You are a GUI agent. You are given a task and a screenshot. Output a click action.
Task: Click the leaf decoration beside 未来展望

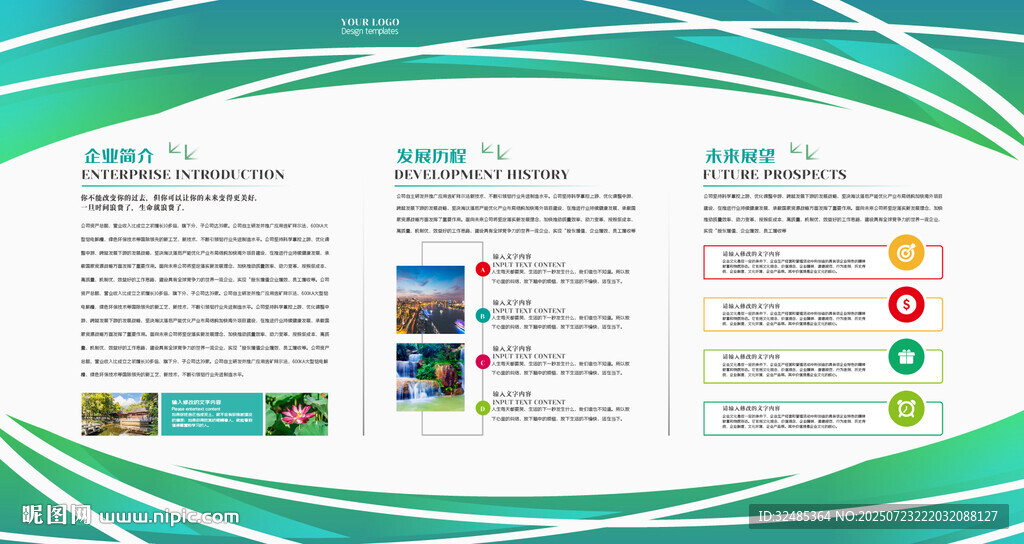pos(804,151)
